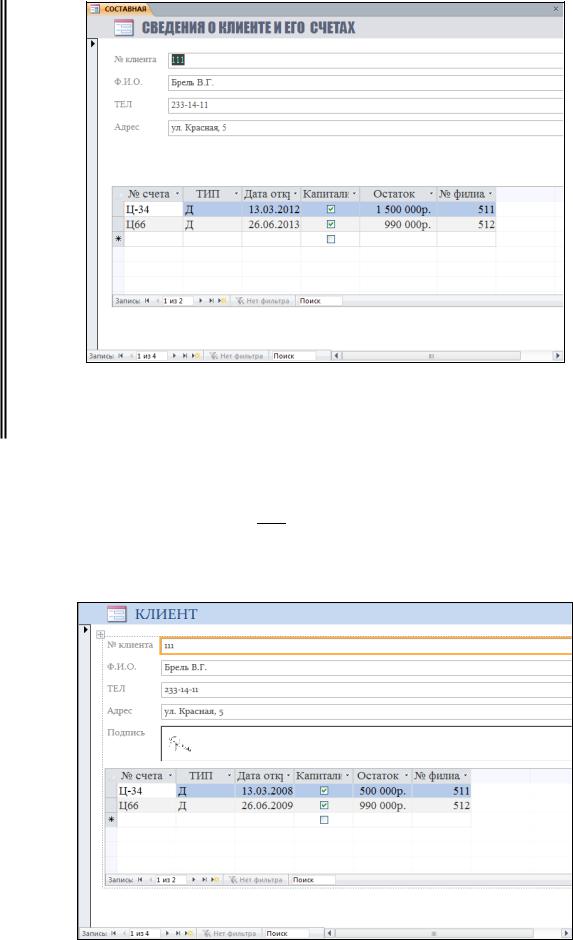573x940 pixels.
Task: Go to first record in КЛИЕНТ form's subform navigation
Action: point(140,880)
